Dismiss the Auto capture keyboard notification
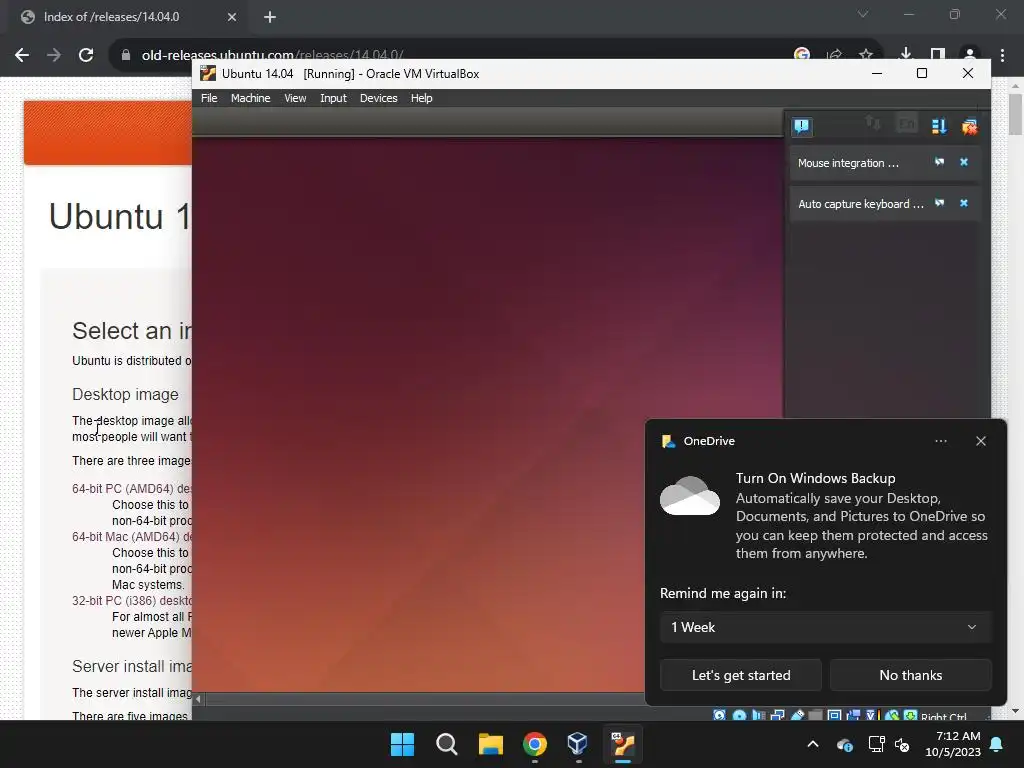Image resolution: width=1024 pixels, height=768 pixels. pos(964,203)
